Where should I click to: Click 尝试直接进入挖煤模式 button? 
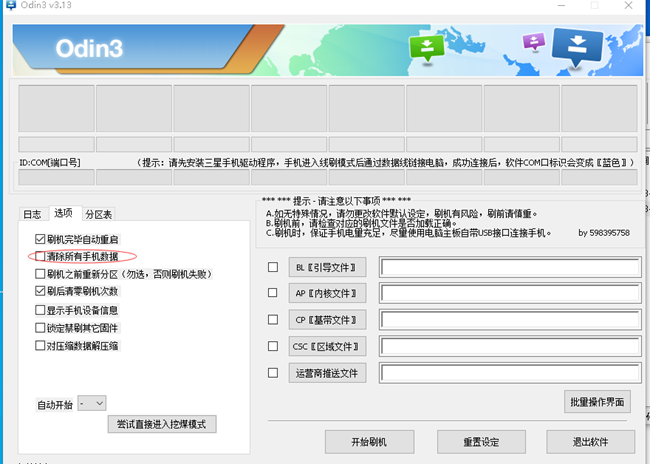point(161,424)
